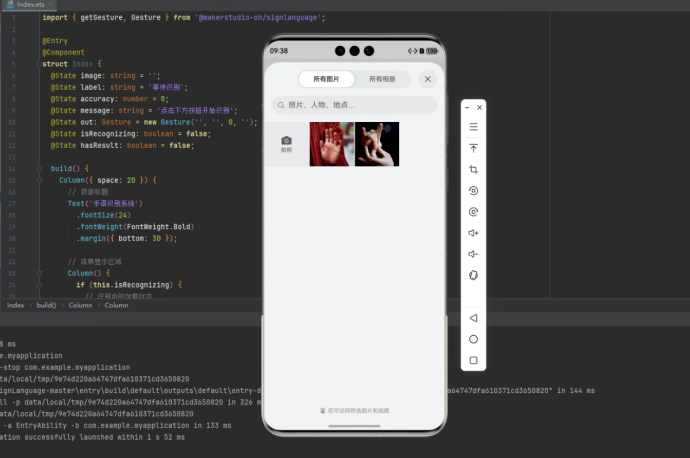Increase emulator volume
Viewport: 690px width, 458px height.
click(473, 233)
